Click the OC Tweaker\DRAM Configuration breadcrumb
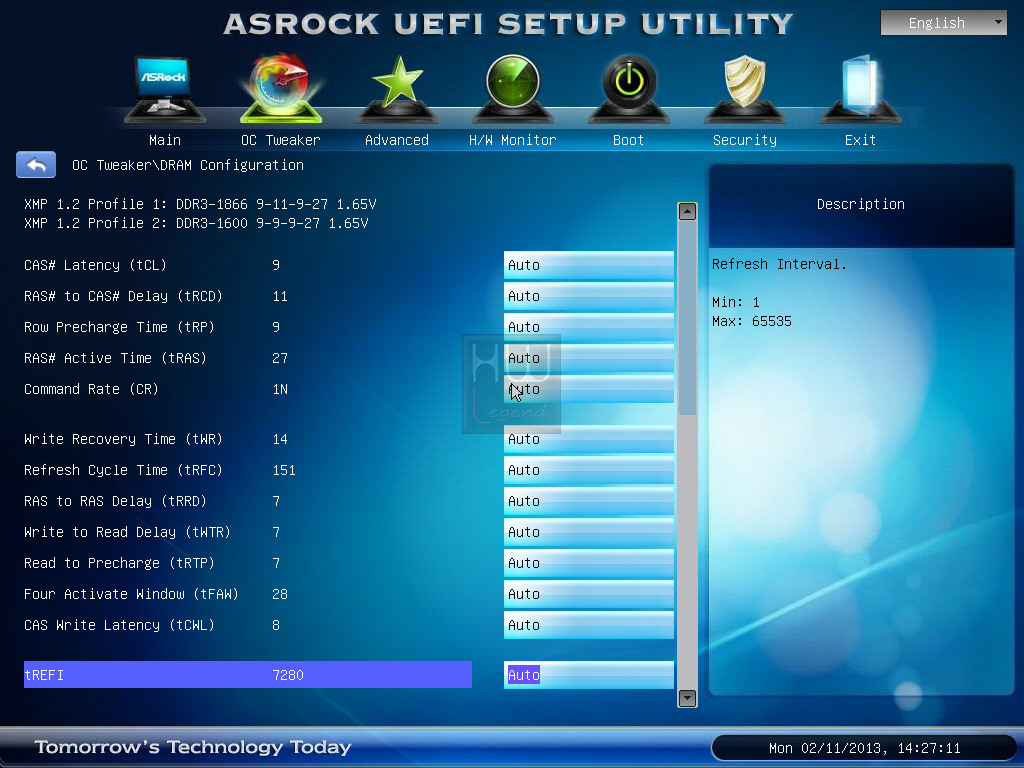 pyautogui.click(x=187, y=165)
